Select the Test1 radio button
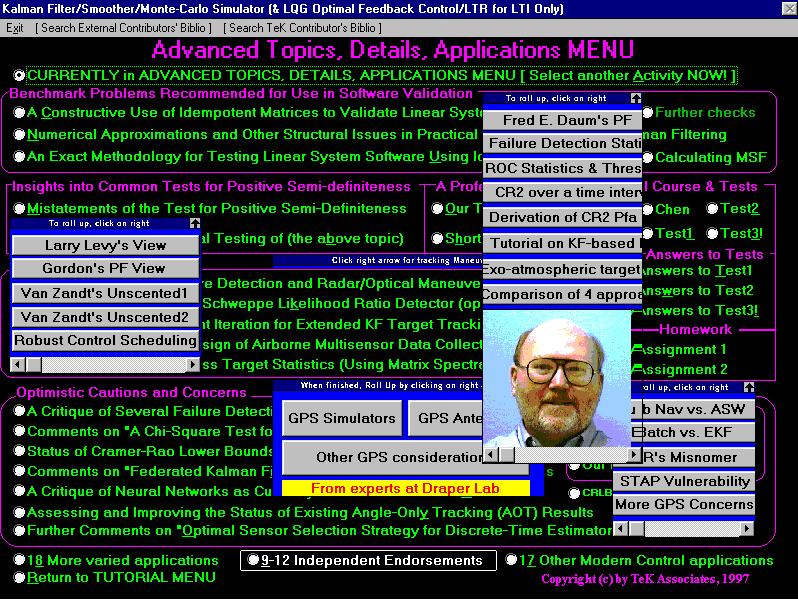This screenshot has height=600, width=798. 648,234
